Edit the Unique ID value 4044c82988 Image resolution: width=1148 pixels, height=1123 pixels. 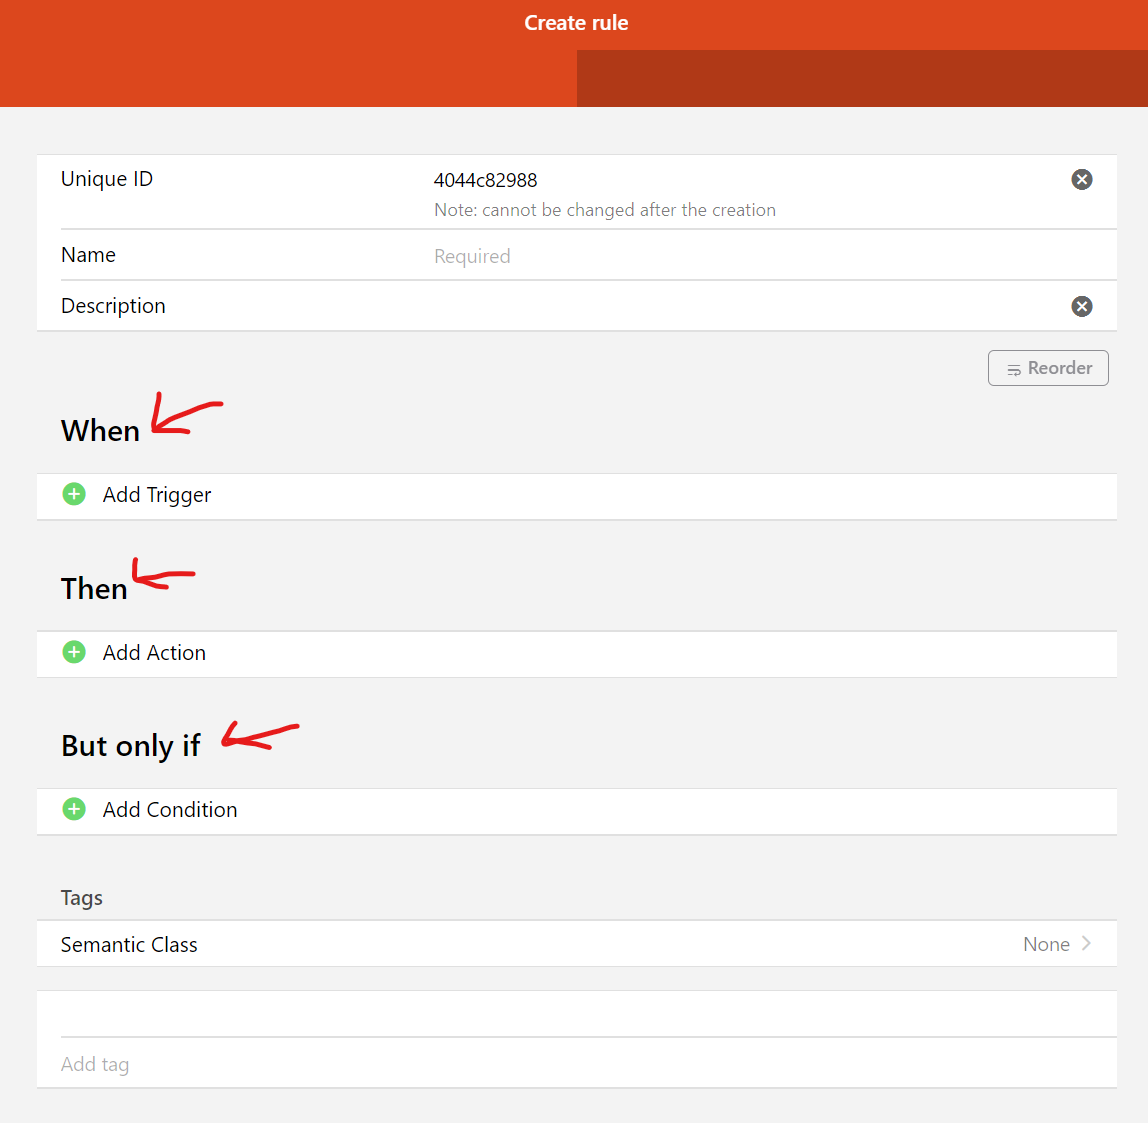486,180
